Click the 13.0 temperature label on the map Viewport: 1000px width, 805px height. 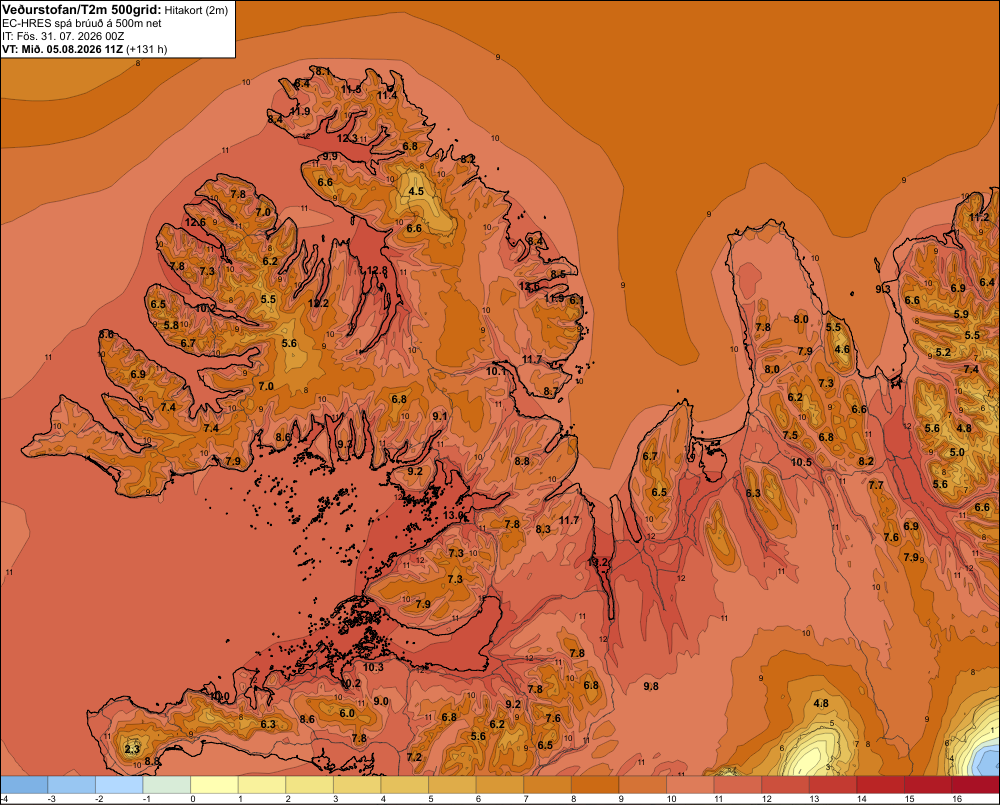[x=453, y=515]
